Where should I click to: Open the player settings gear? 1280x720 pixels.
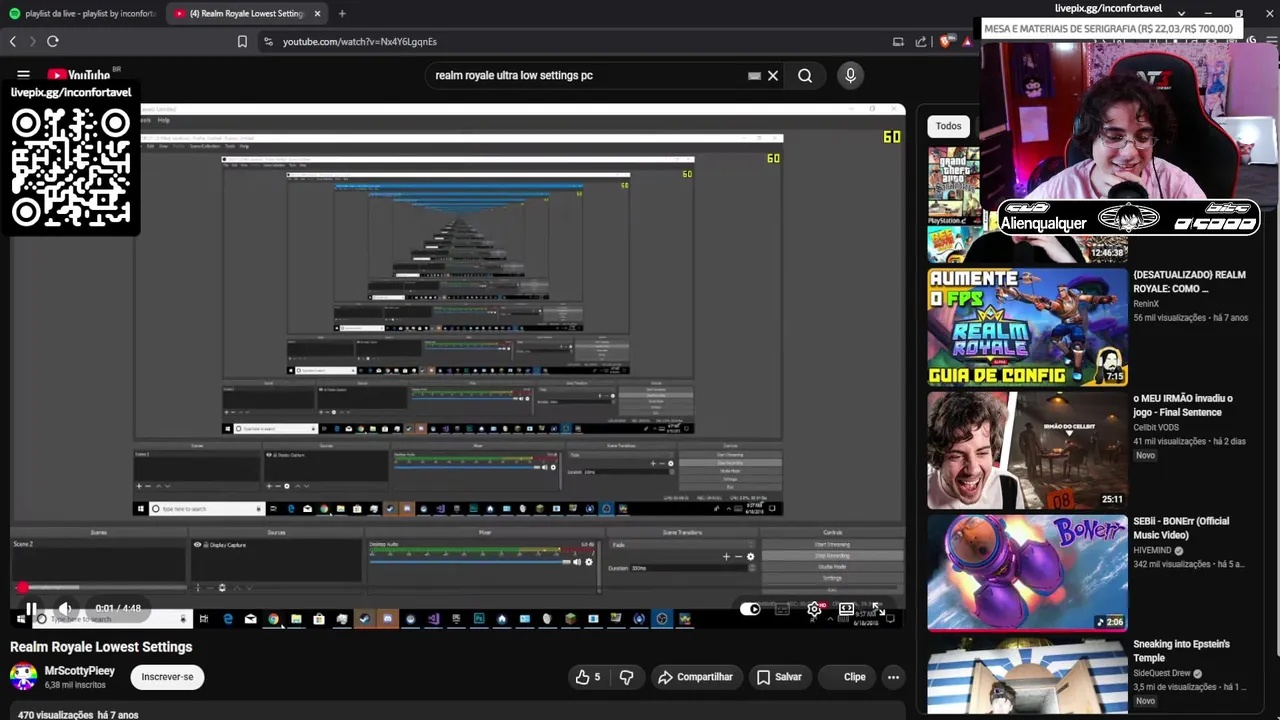815,609
